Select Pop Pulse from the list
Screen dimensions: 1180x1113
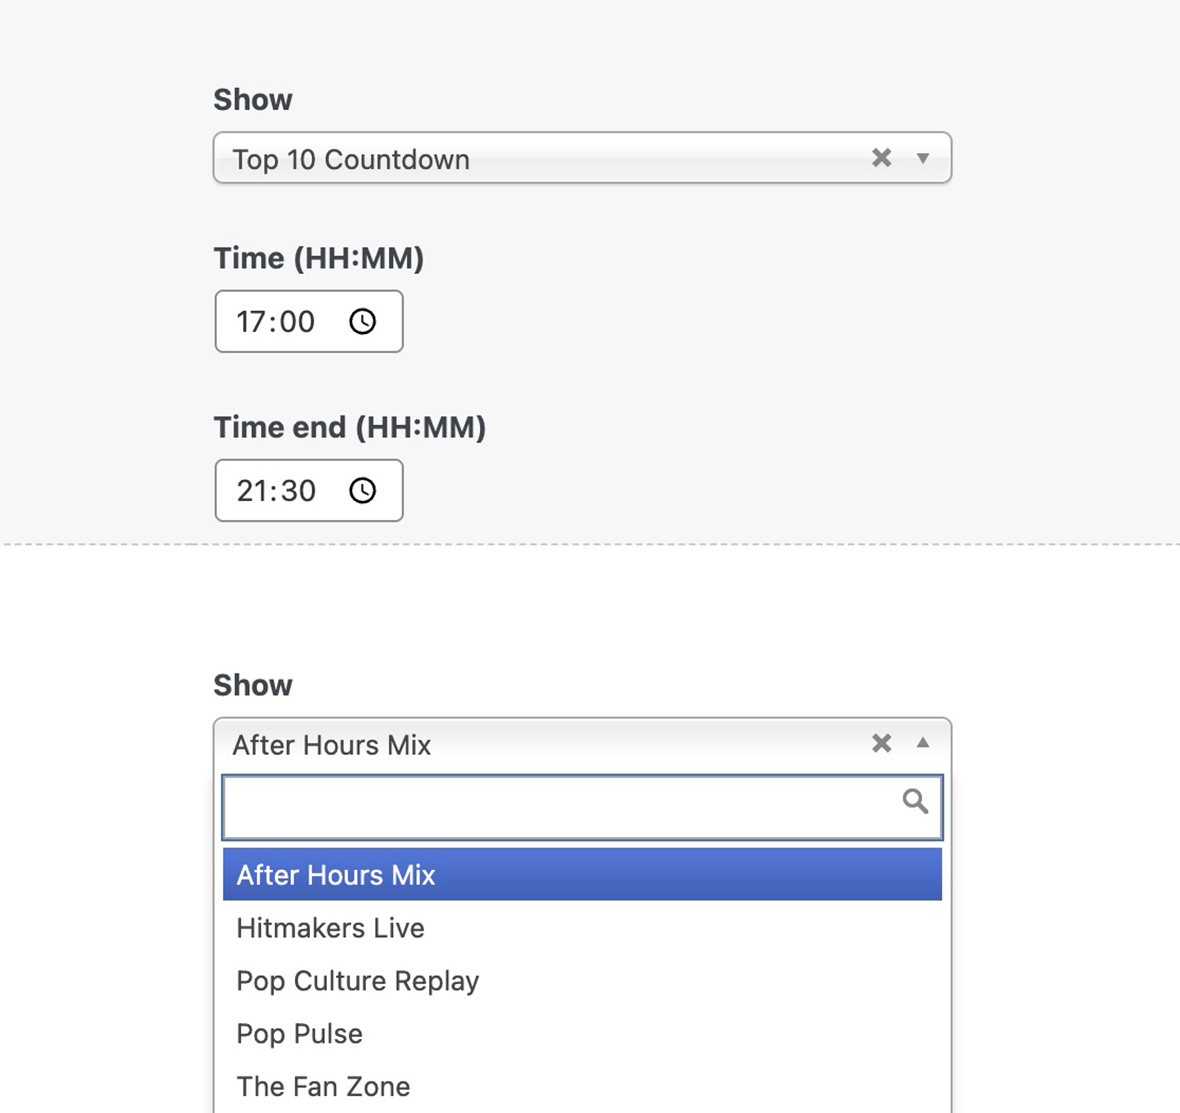pyautogui.click(x=299, y=1033)
